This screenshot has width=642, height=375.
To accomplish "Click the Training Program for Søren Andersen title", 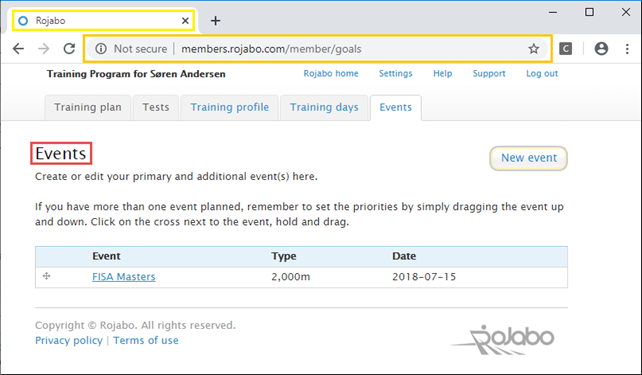I will click(136, 74).
